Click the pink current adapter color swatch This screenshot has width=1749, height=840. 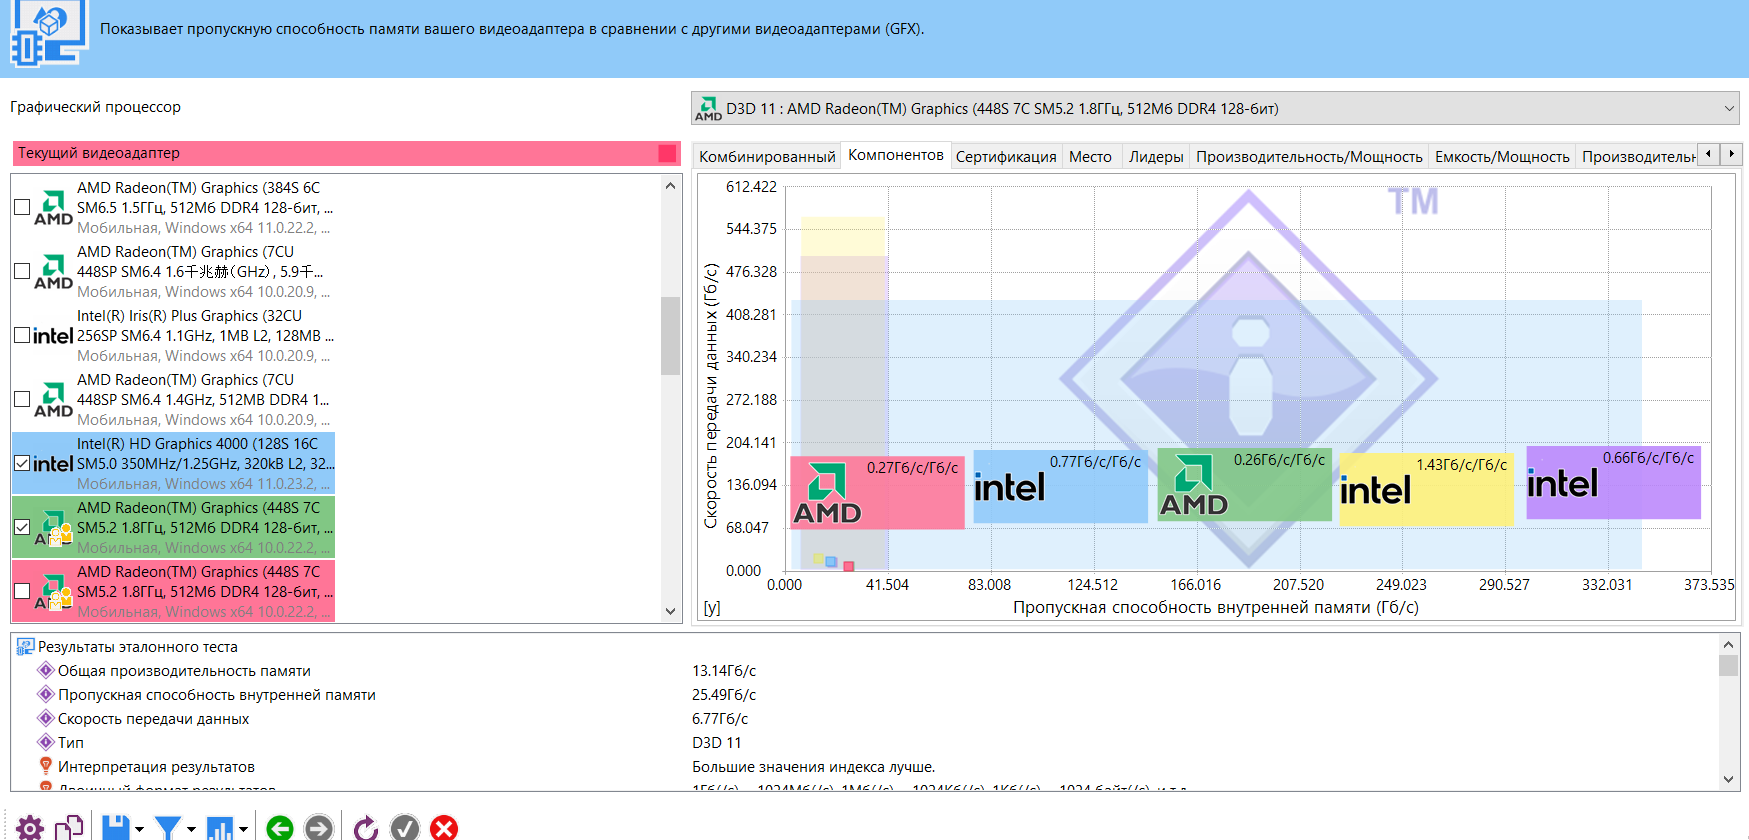[667, 153]
